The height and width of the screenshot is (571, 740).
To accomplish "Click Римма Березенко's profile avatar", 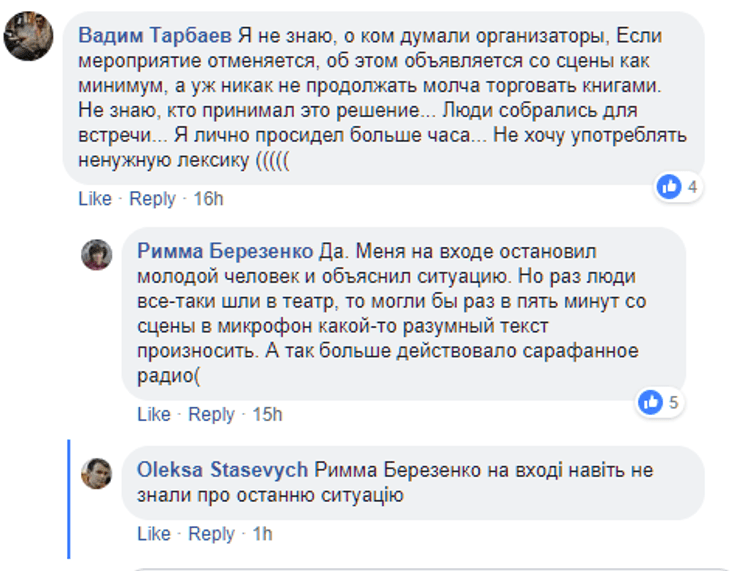I will (96, 254).
